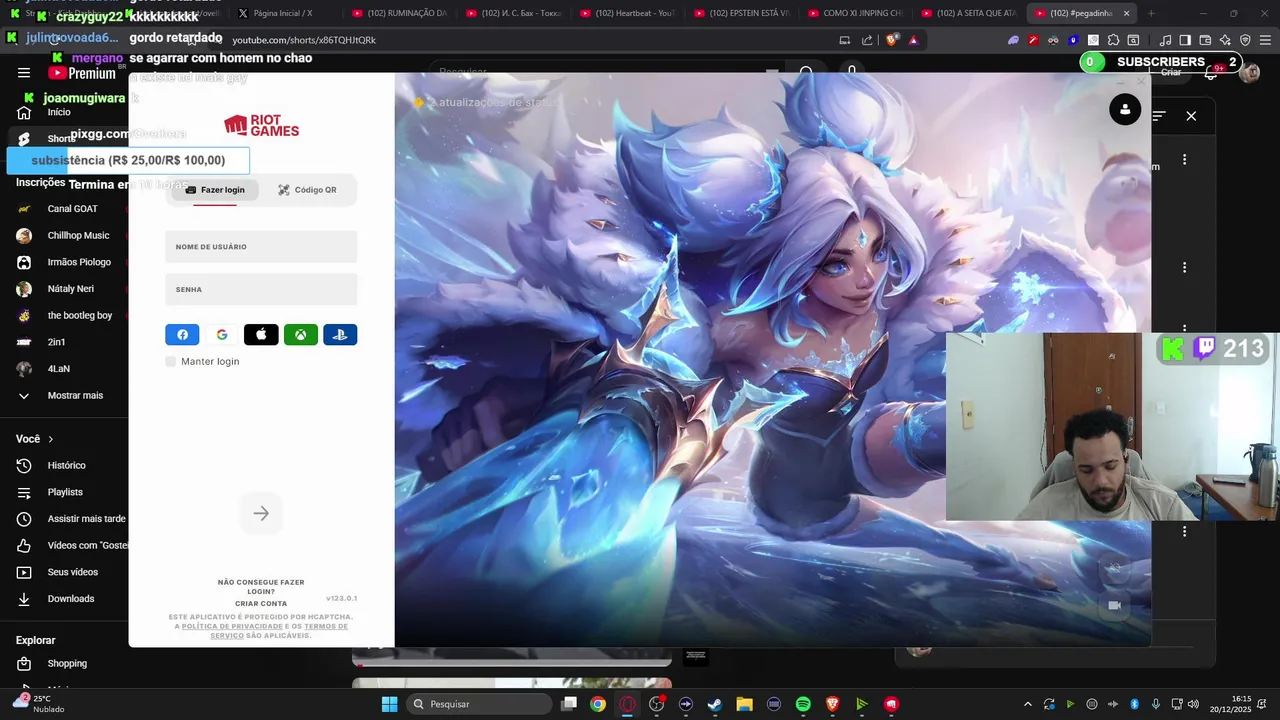Sign in with PlayStation in Riot login
The image size is (1280, 720).
coord(340,335)
